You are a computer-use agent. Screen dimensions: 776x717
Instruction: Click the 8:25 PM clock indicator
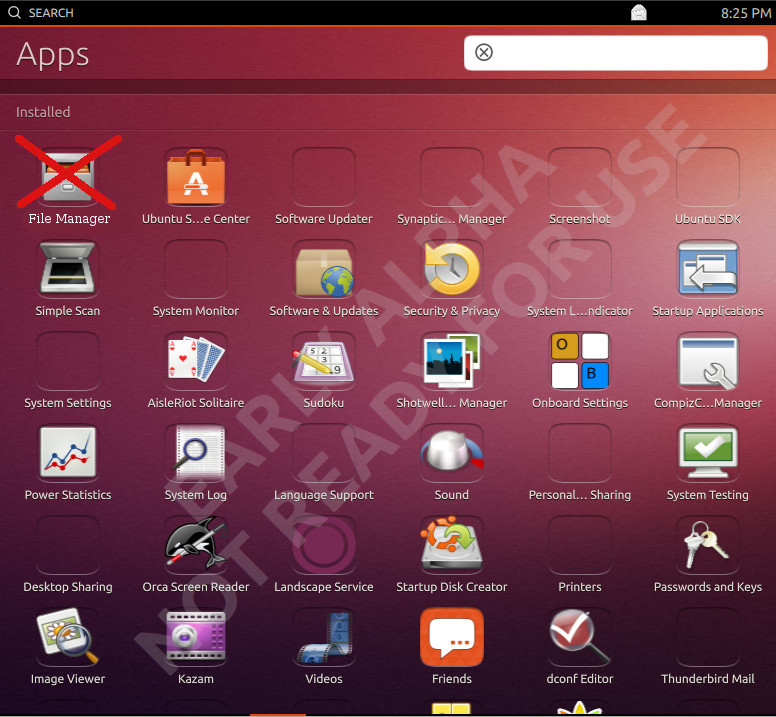[x=746, y=13]
